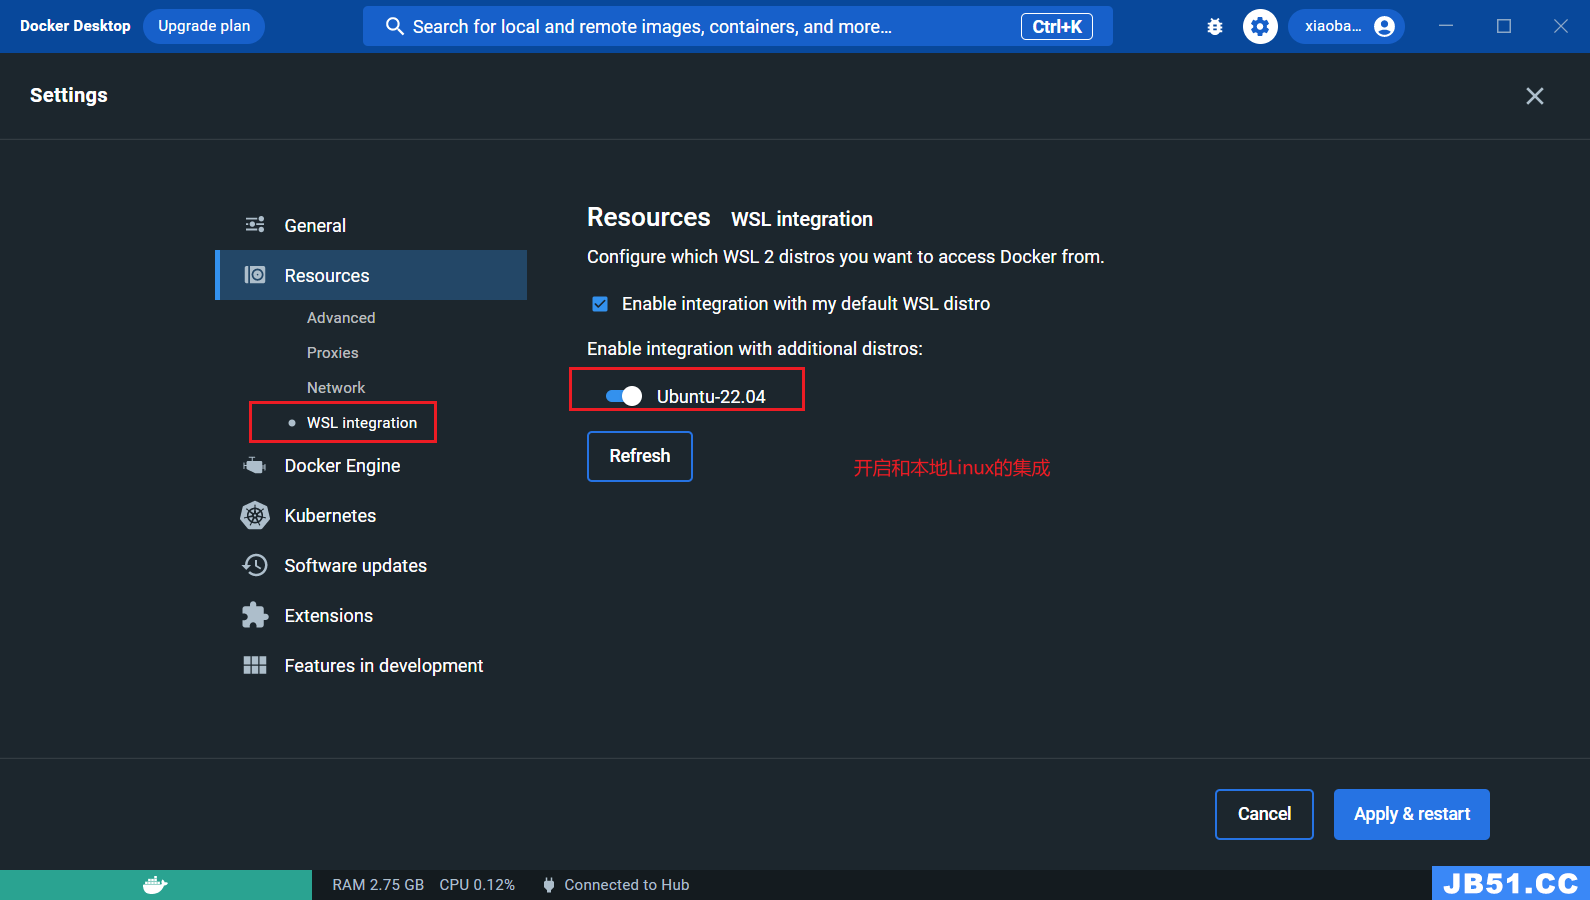Open the xiaoba account menu
The image size is (1590, 900).
tap(1346, 27)
